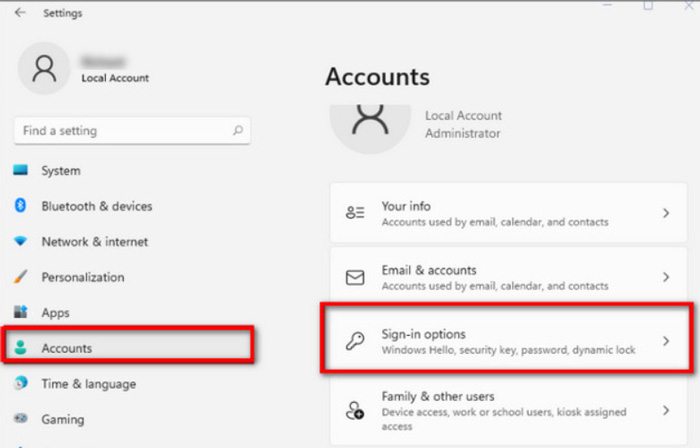Expand Your info using its chevron

666,213
